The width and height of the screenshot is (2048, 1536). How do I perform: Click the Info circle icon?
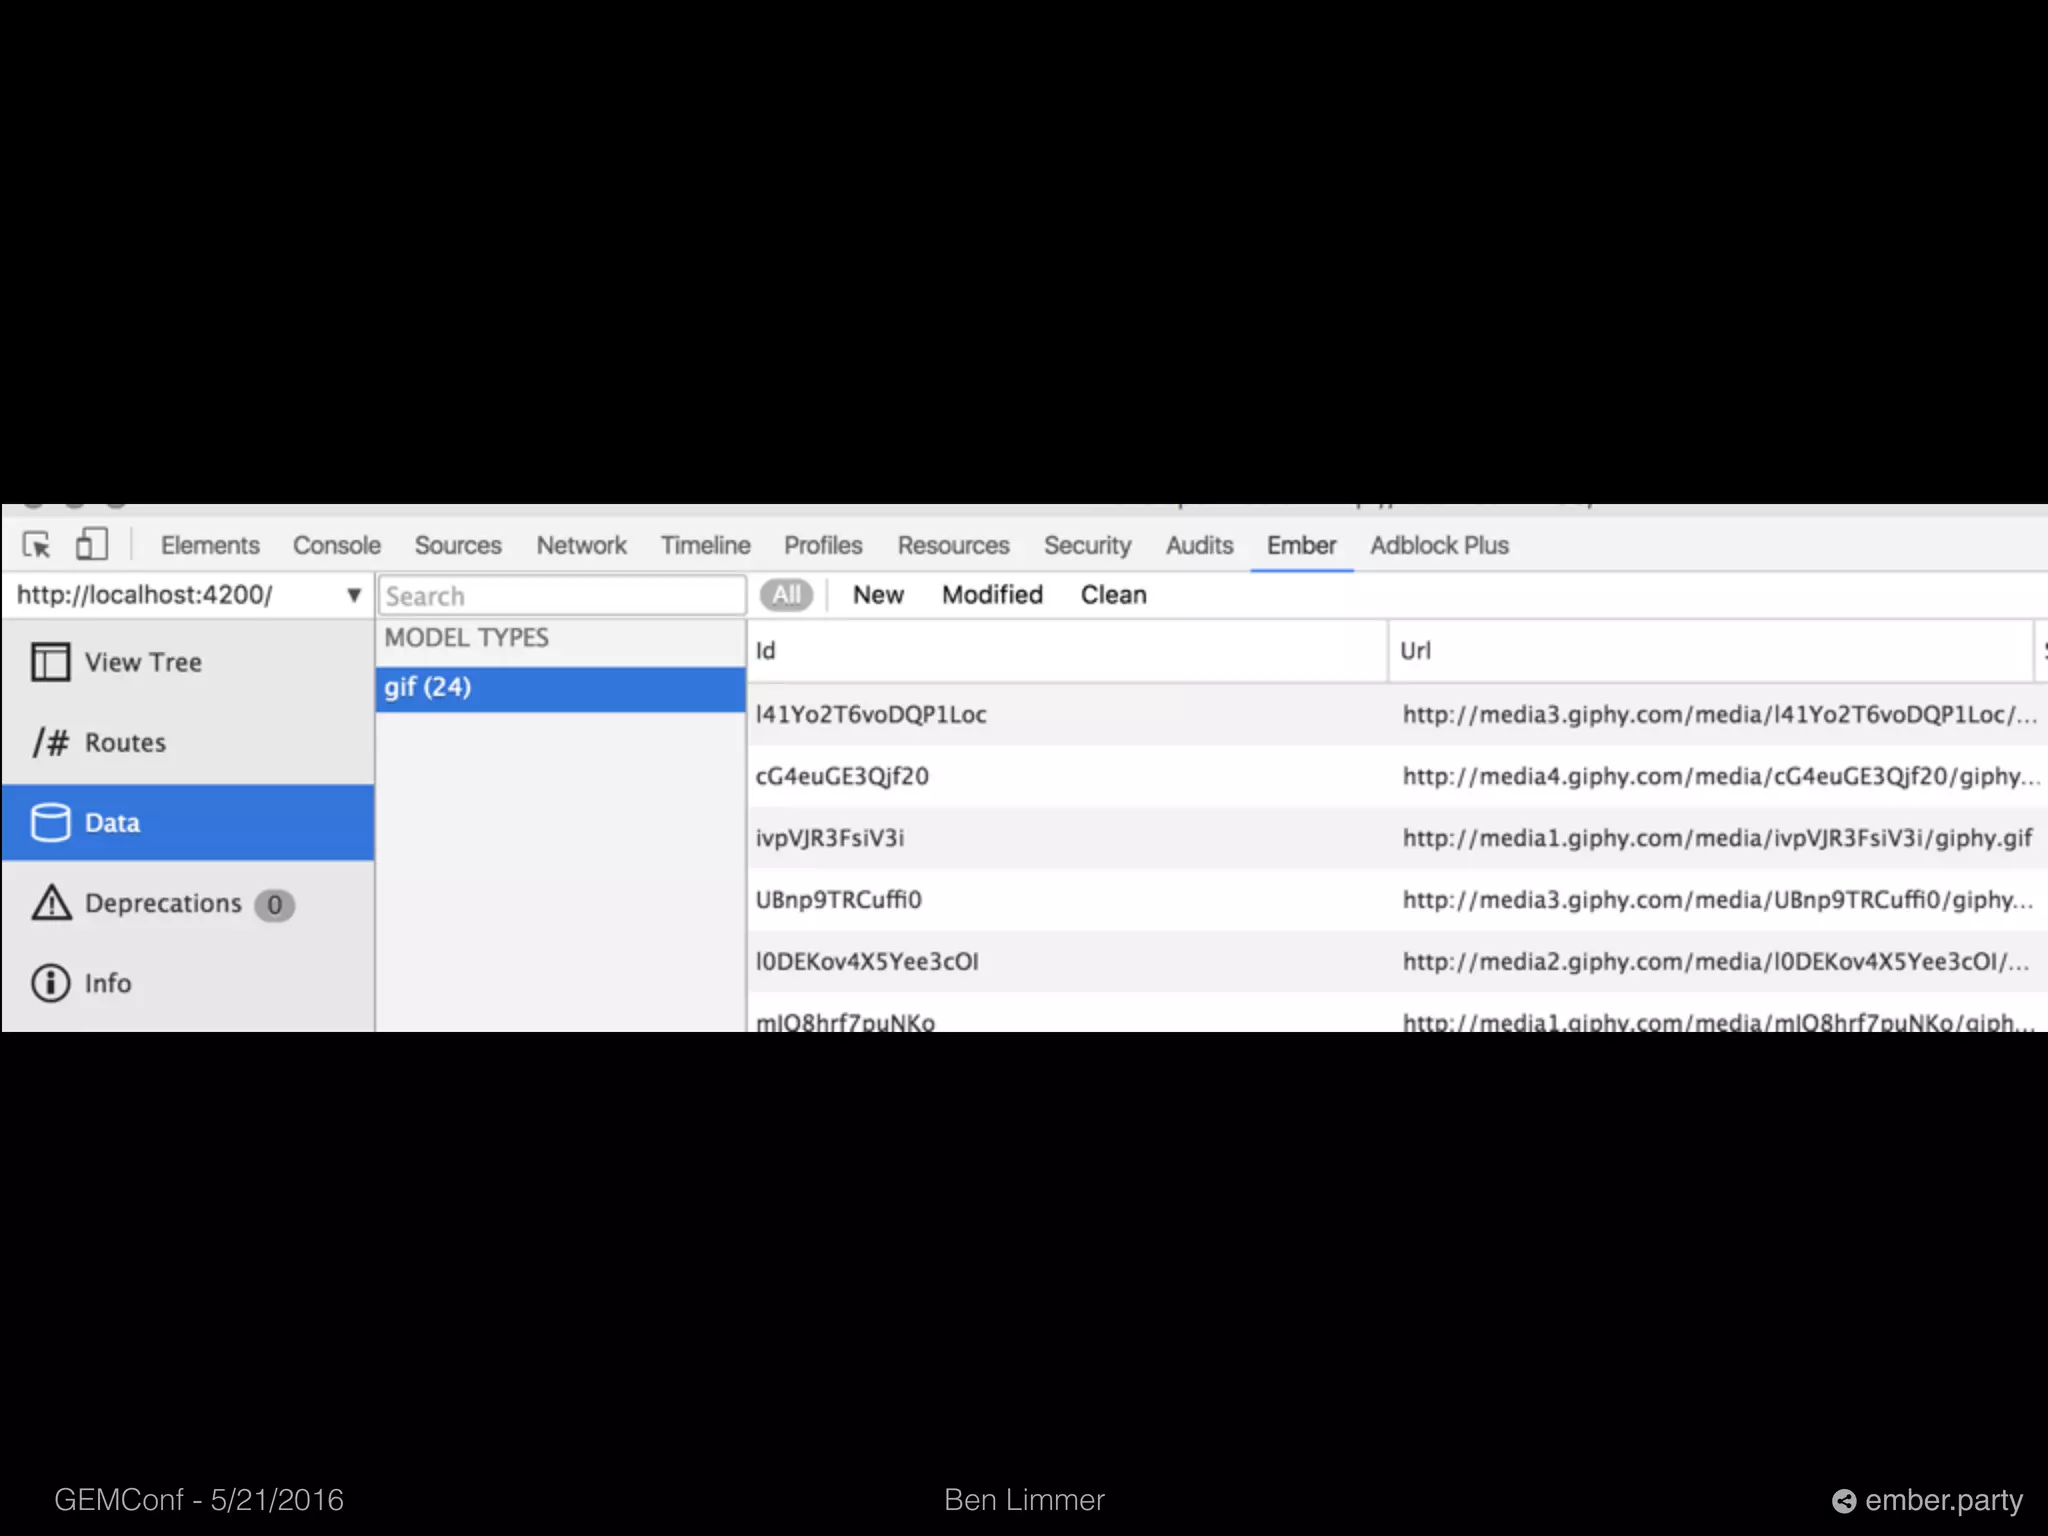tap(50, 983)
